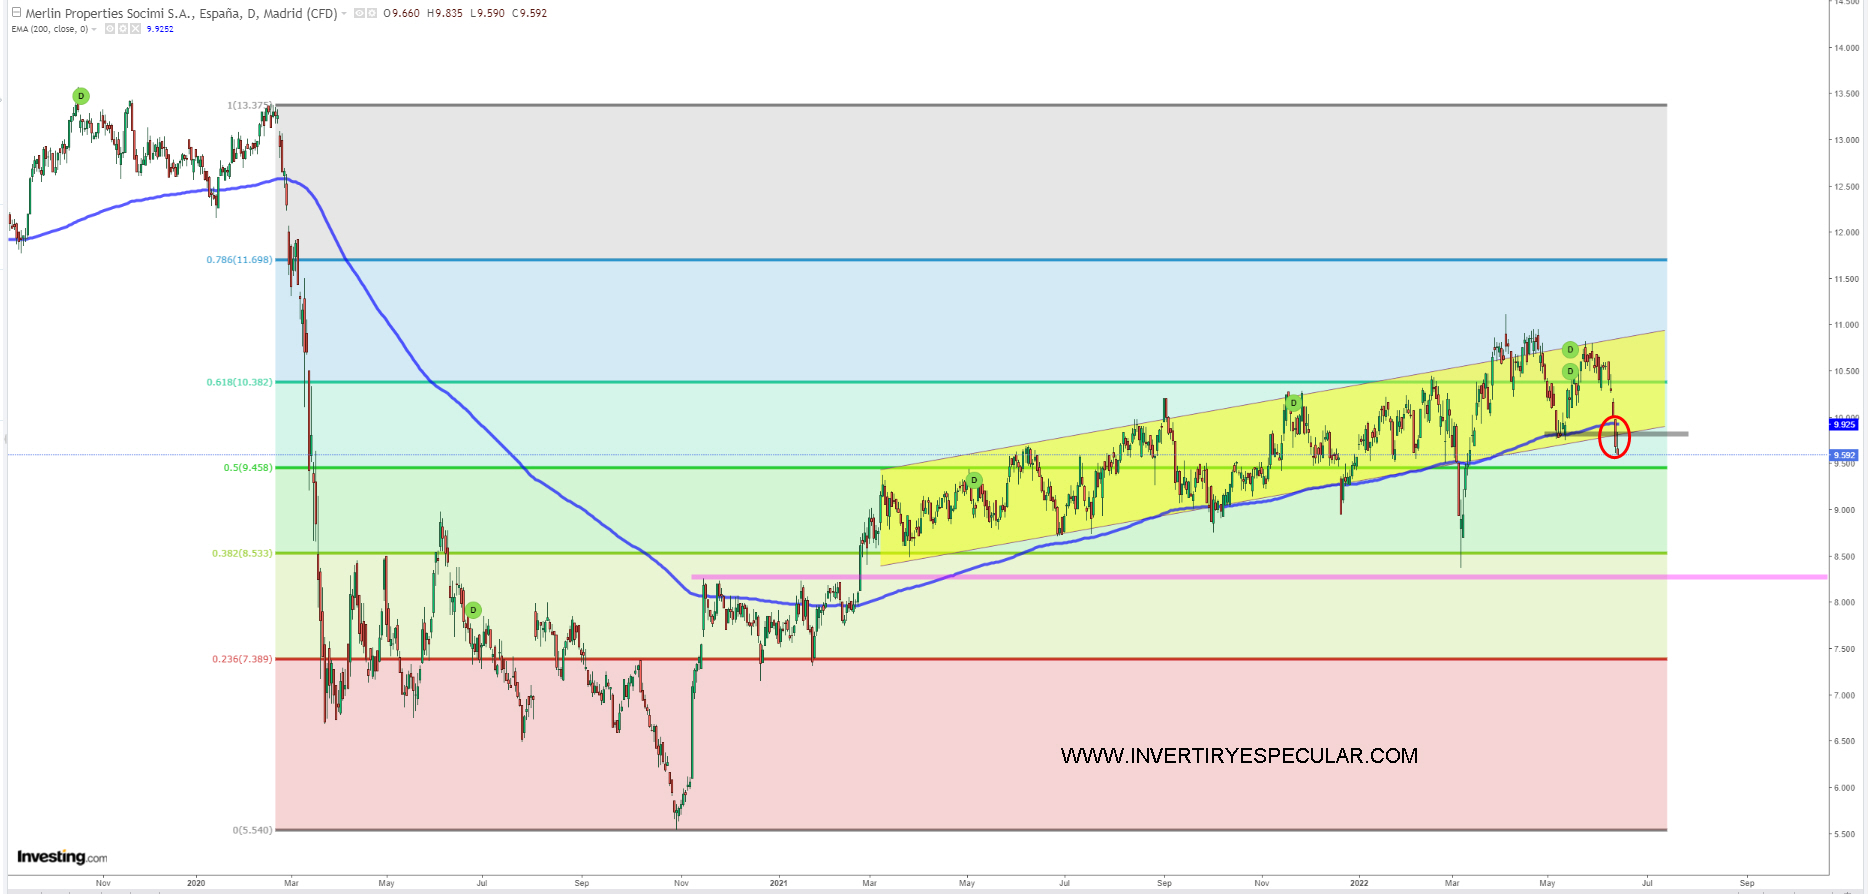Remove the EMA indicator with X icon
This screenshot has width=1868, height=894.
coord(136,29)
